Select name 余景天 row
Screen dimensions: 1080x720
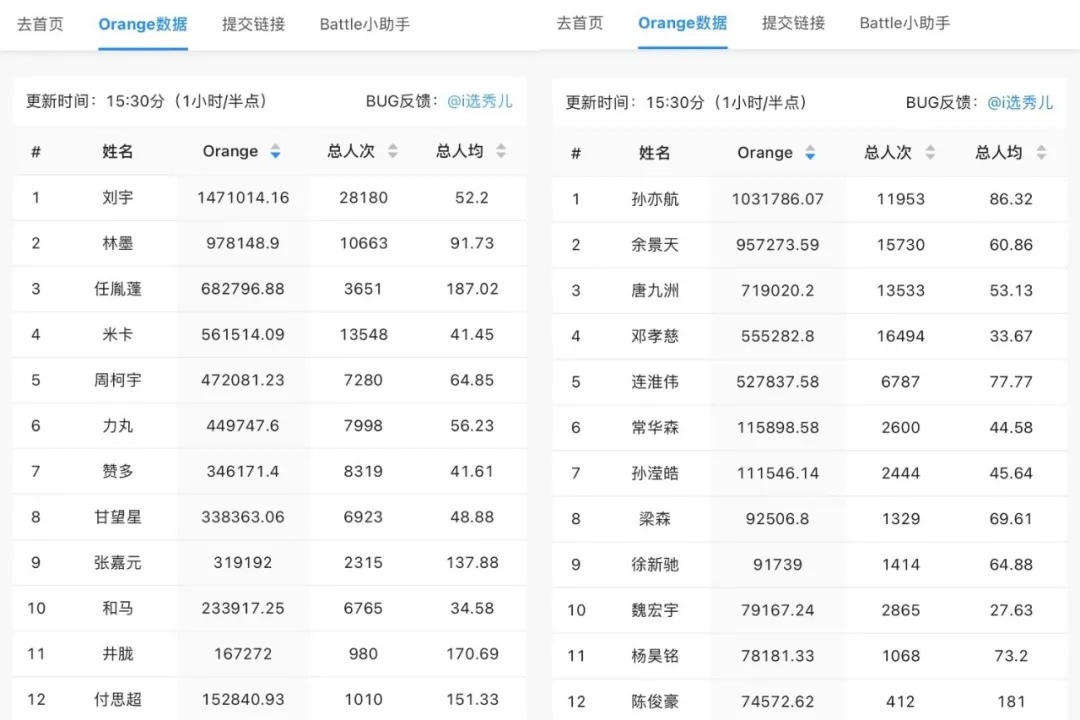(x=655, y=245)
